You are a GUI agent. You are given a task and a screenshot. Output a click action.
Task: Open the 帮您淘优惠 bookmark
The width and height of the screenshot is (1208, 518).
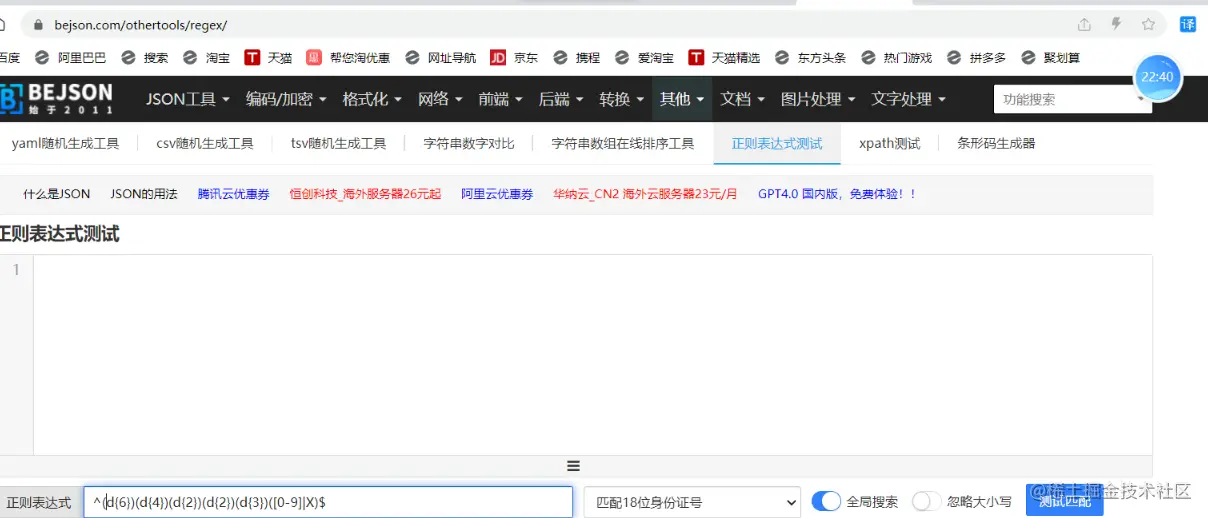[348, 58]
